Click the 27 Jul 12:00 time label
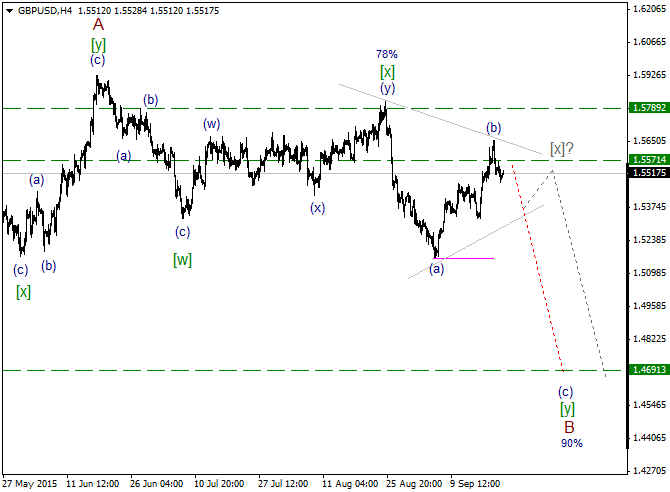Image resolution: width=670 pixels, height=492 pixels. [x=283, y=484]
